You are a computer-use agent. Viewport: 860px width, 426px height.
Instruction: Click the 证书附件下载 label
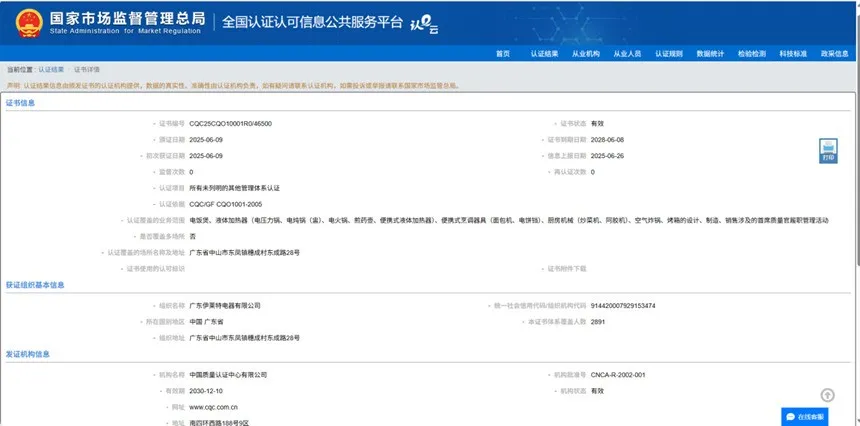[567, 269]
